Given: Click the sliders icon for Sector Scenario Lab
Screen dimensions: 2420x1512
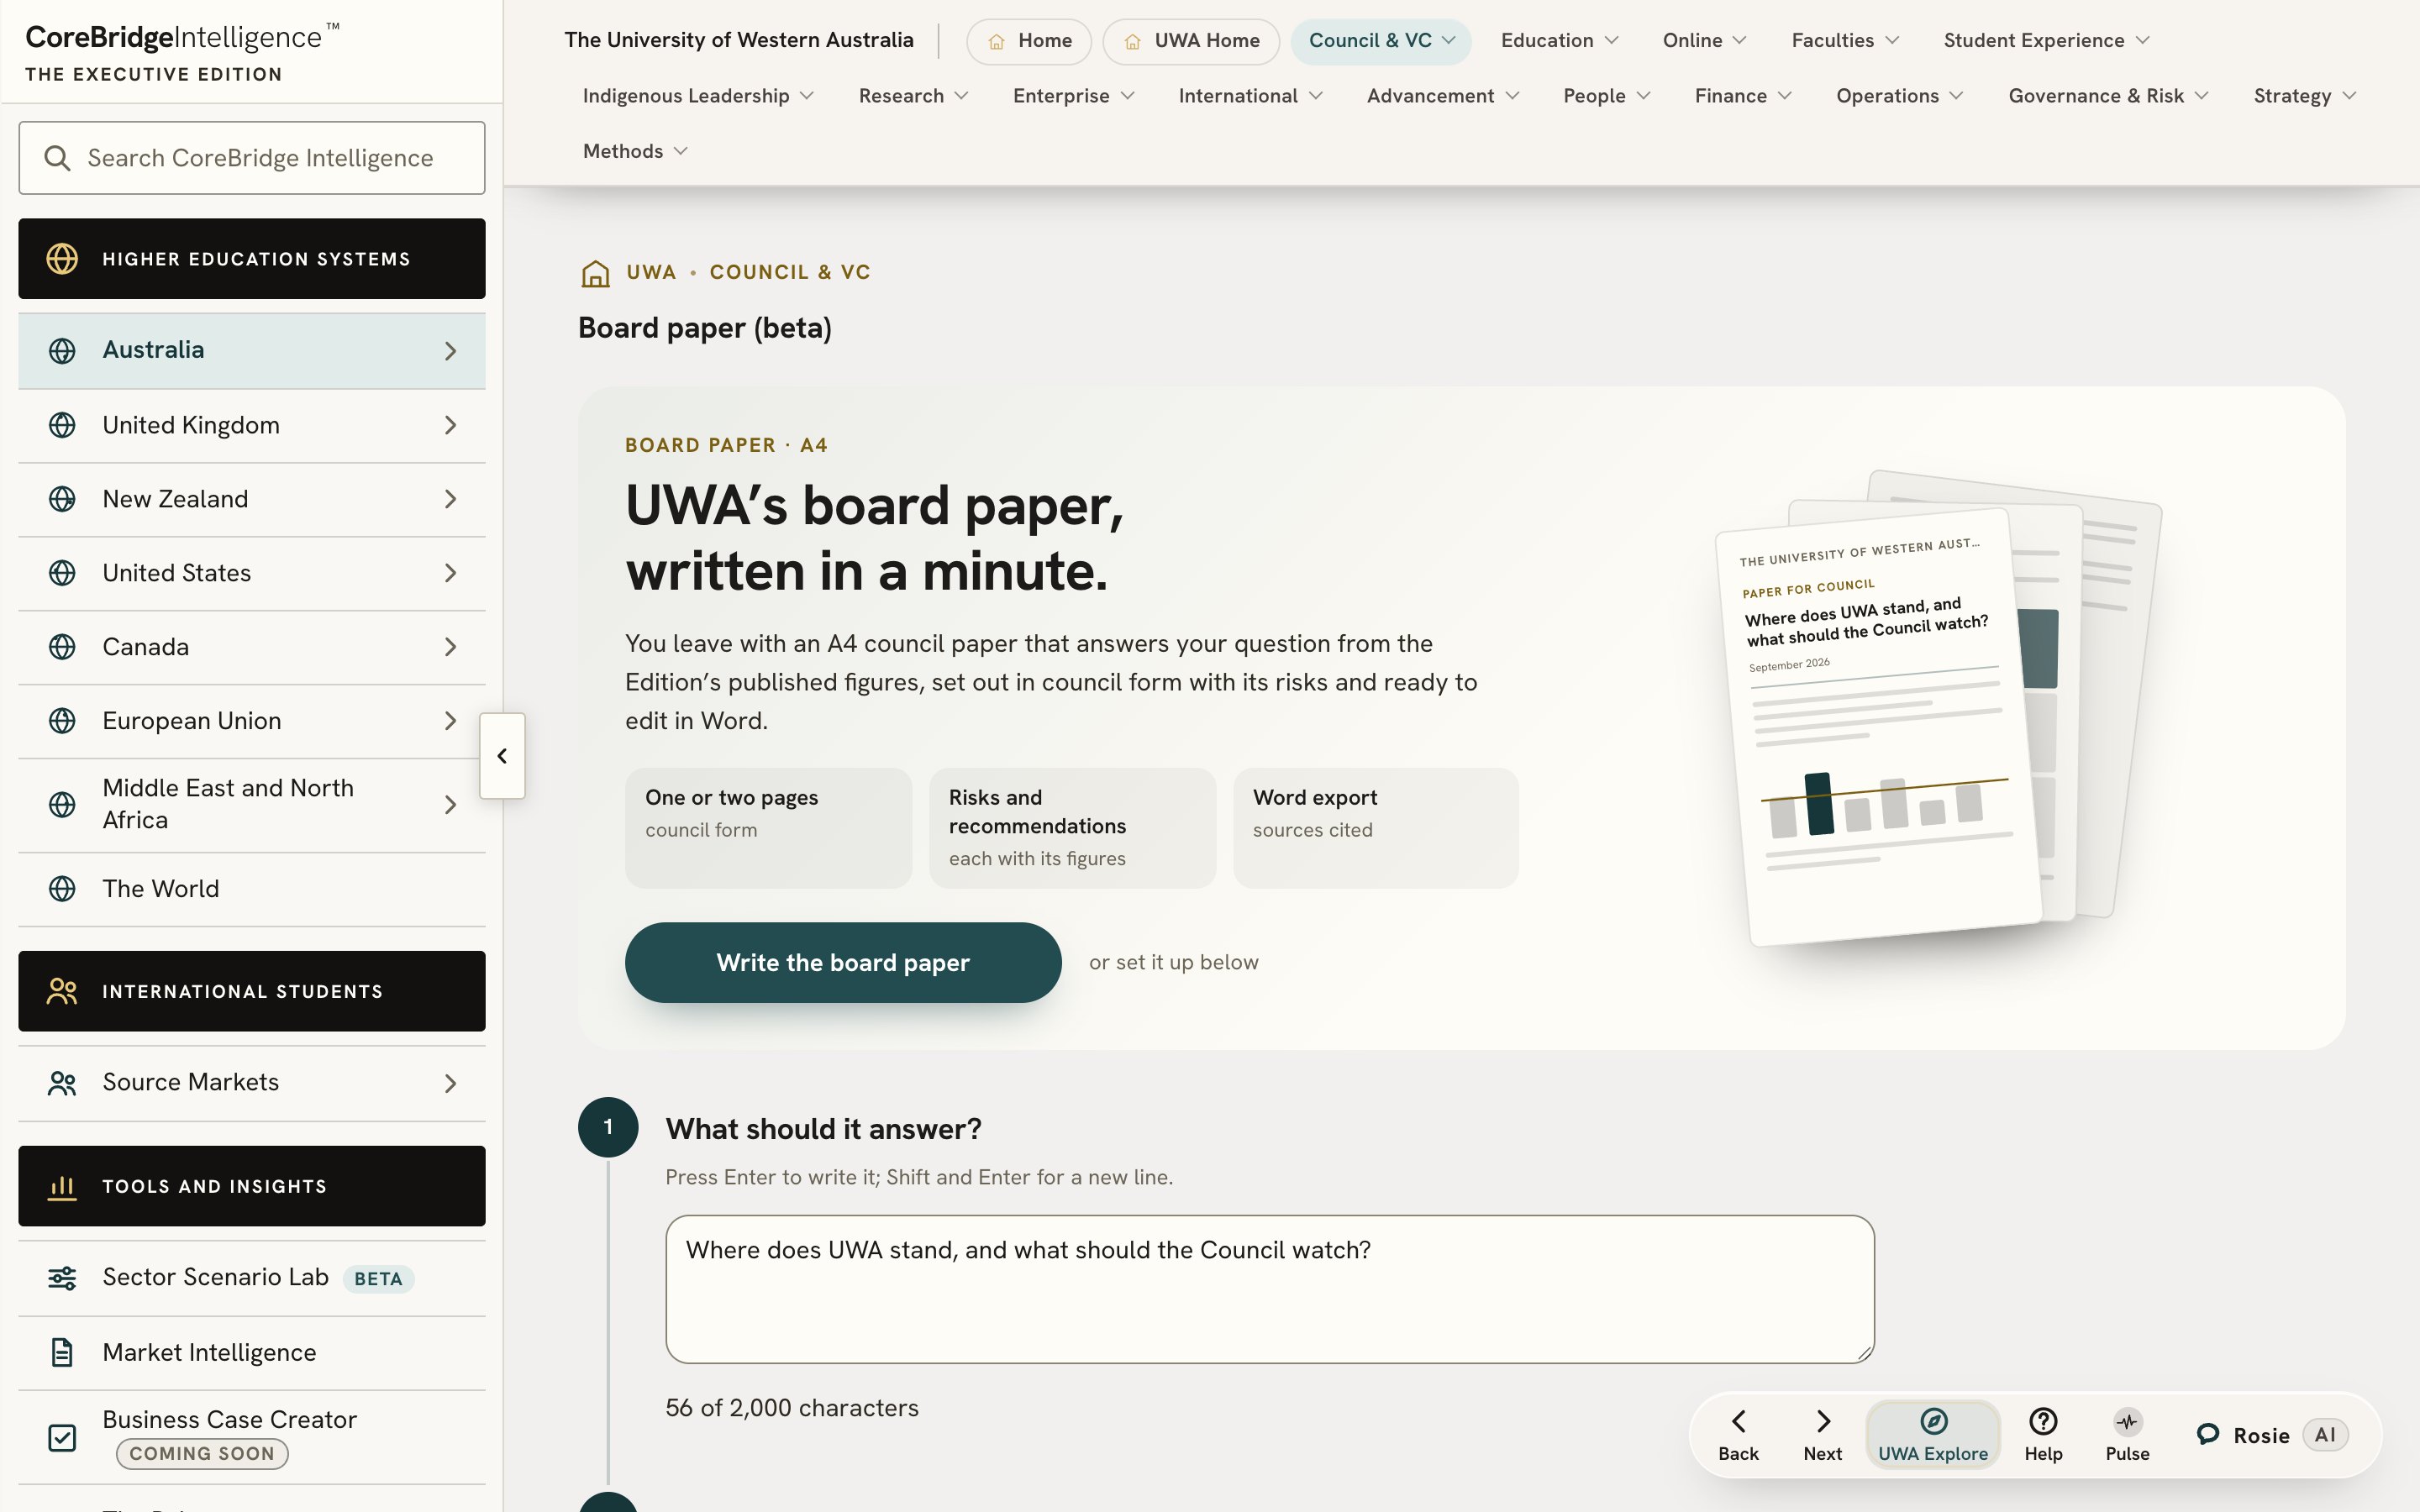Looking at the screenshot, I should click(x=62, y=1278).
